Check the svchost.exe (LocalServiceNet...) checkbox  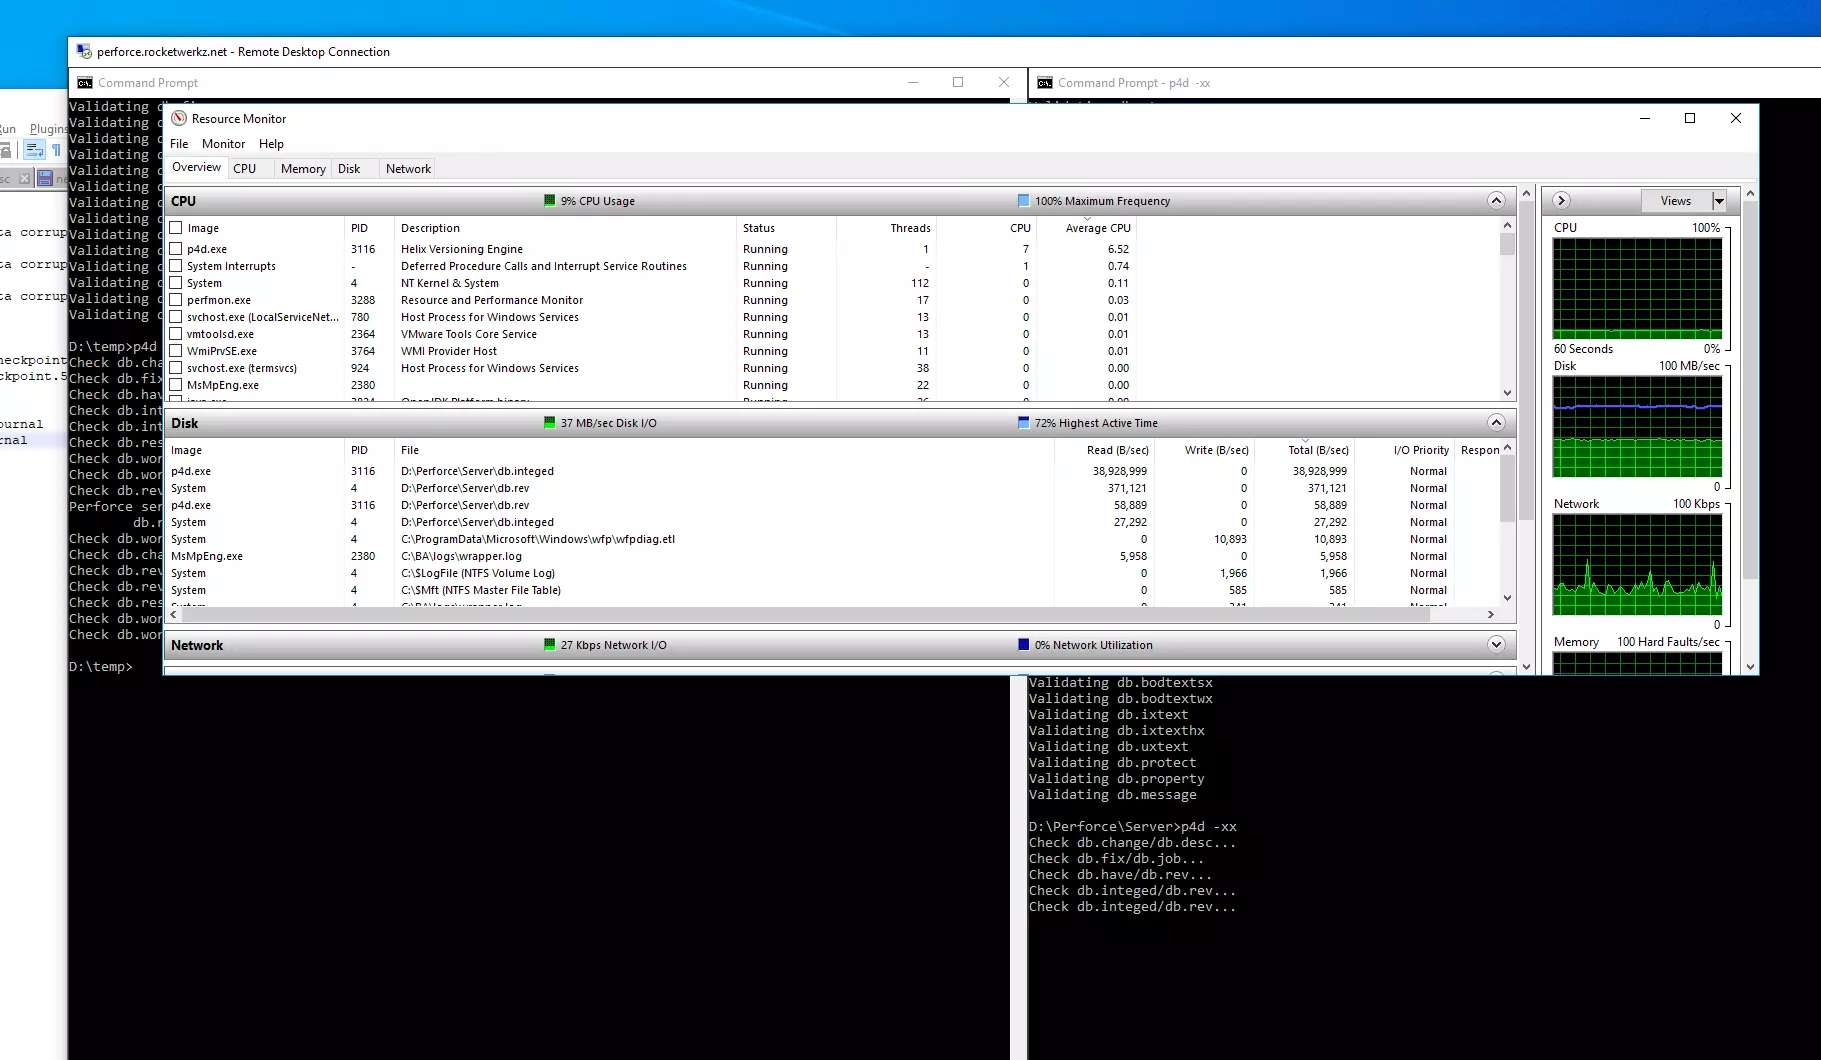[176, 317]
